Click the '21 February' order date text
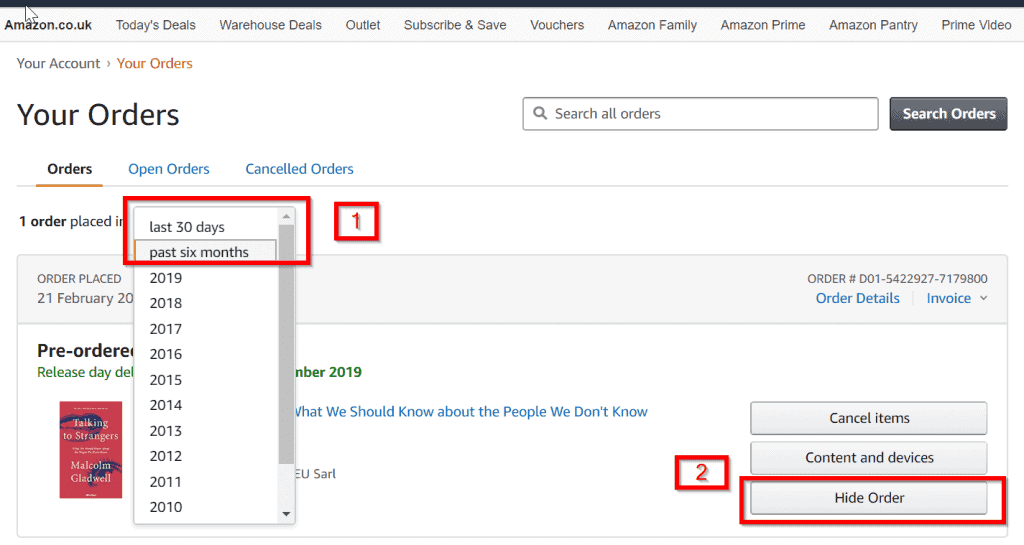The image size is (1024, 545). coord(85,298)
